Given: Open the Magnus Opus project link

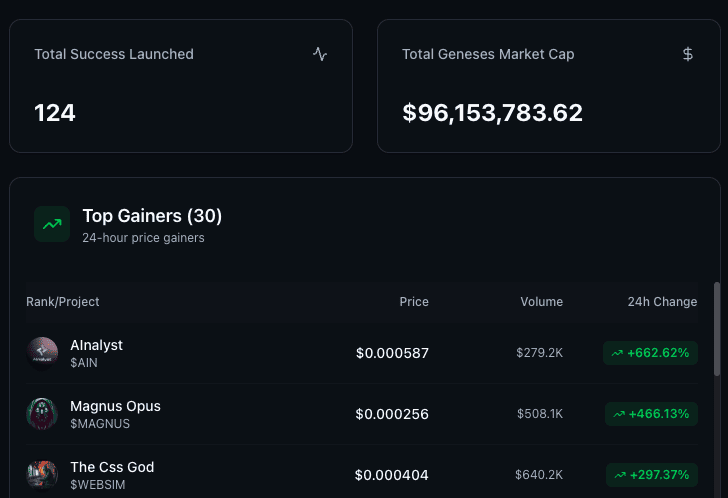Looking at the screenshot, I should [x=115, y=406].
